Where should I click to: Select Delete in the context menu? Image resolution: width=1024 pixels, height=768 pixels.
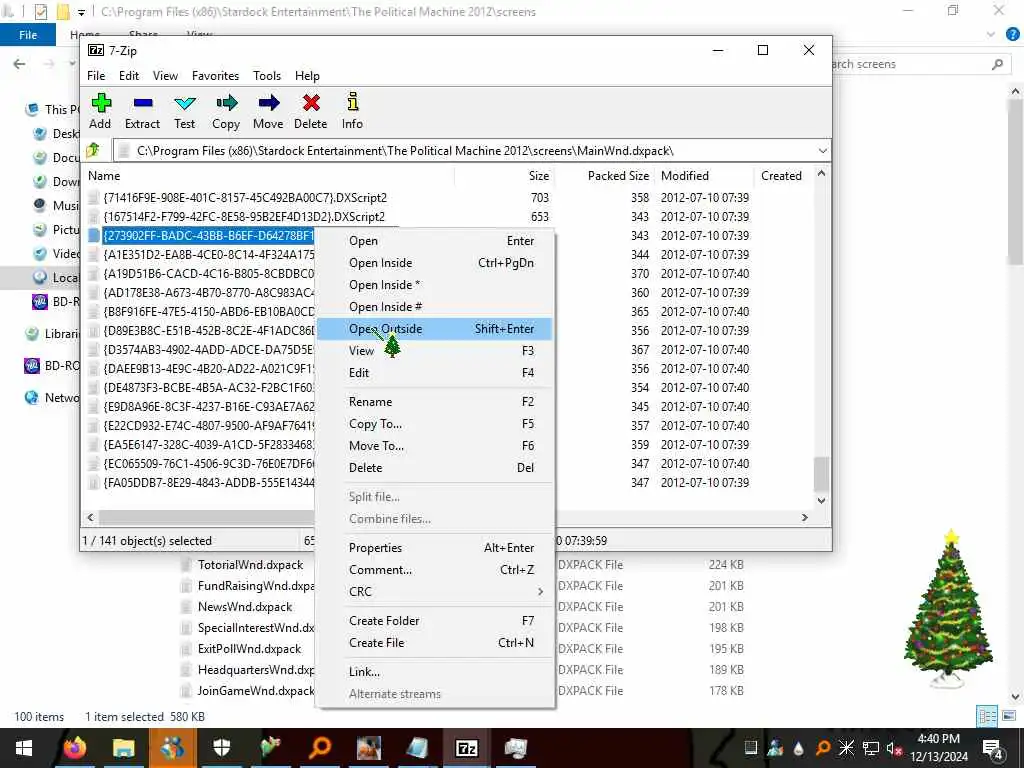[434, 468]
